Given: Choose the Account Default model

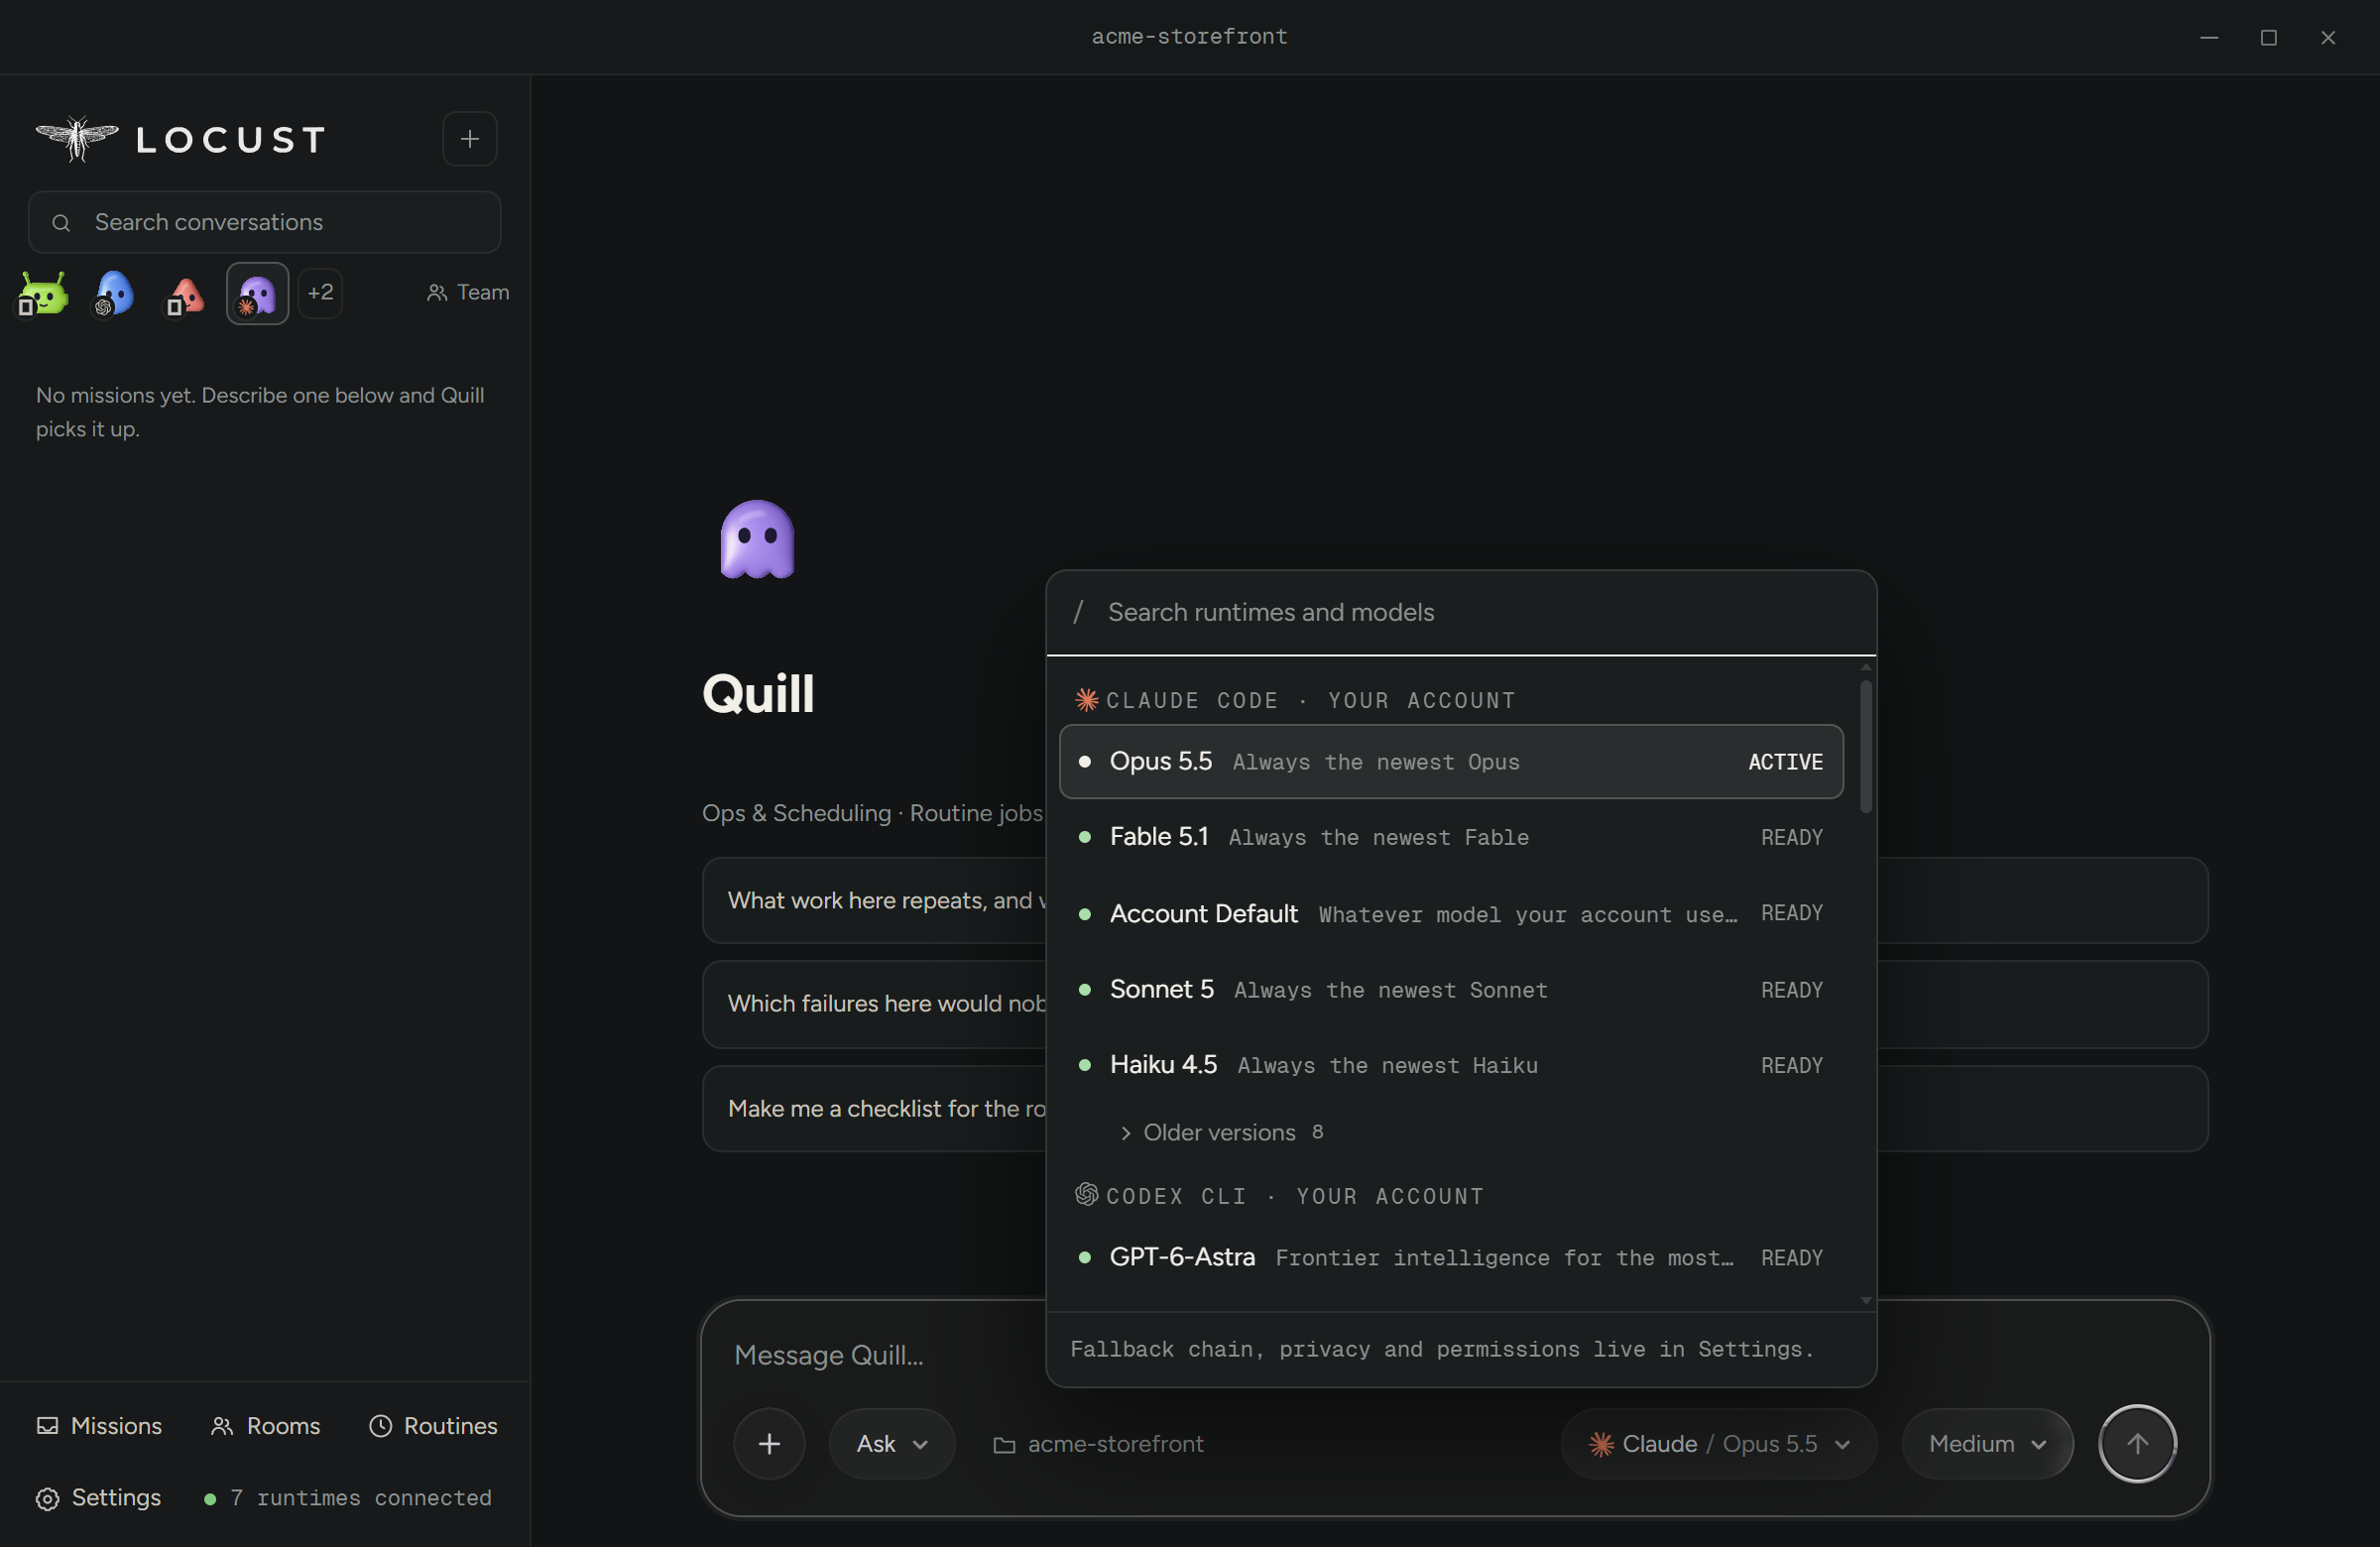Looking at the screenshot, I should pos(1451,914).
